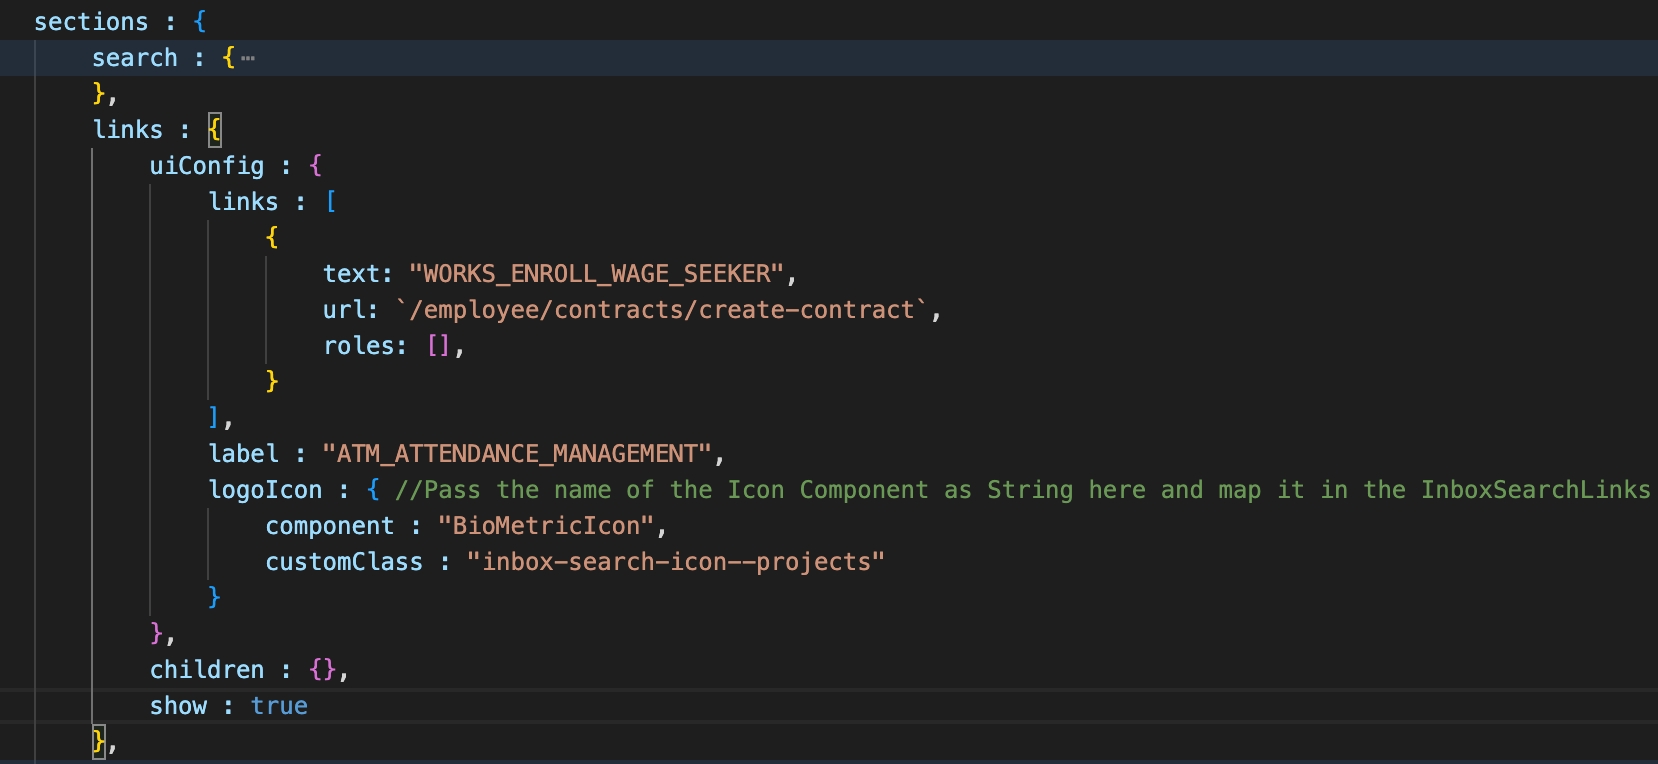Place cursor on the "search" key
Image resolution: width=1658 pixels, height=764 pixels.
[134, 58]
